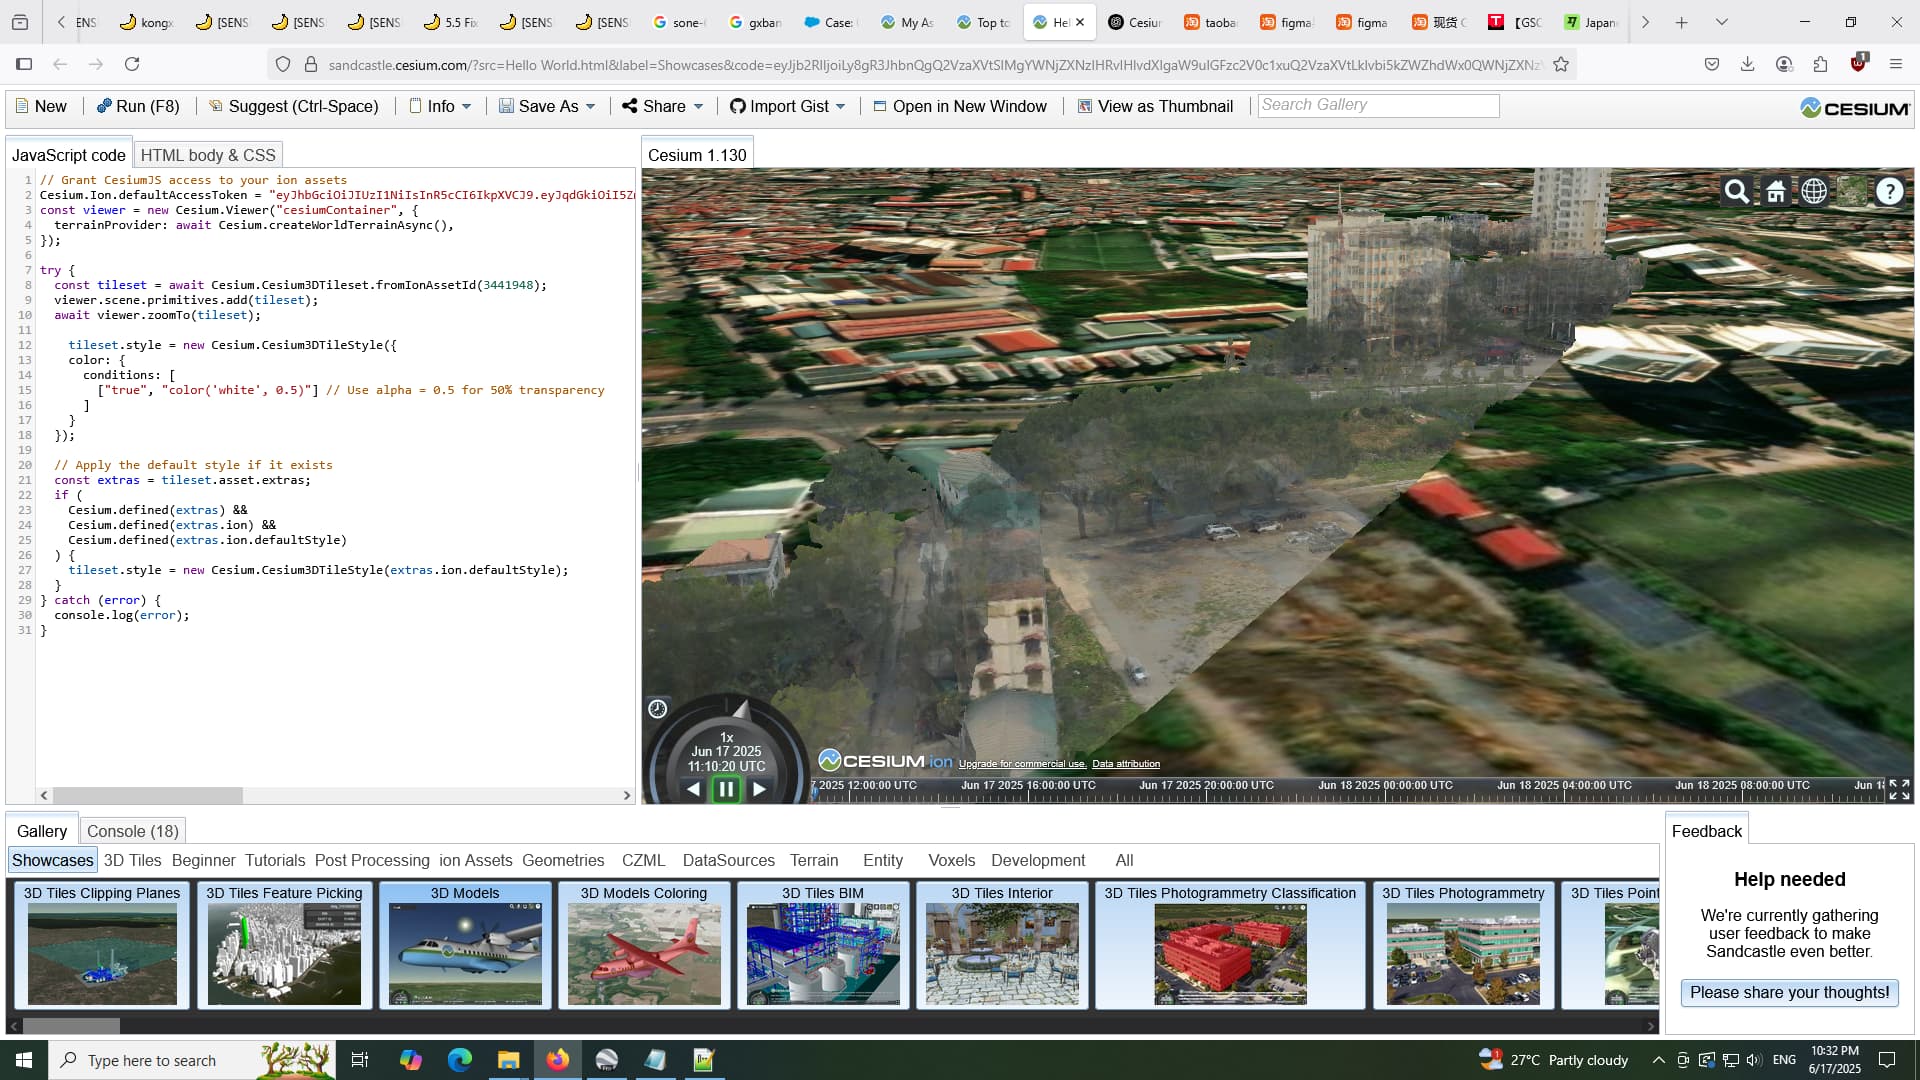Click gallery horizontal scrollbar thumb
Screen dimensions: 1920x1080
coord(72,1026)
